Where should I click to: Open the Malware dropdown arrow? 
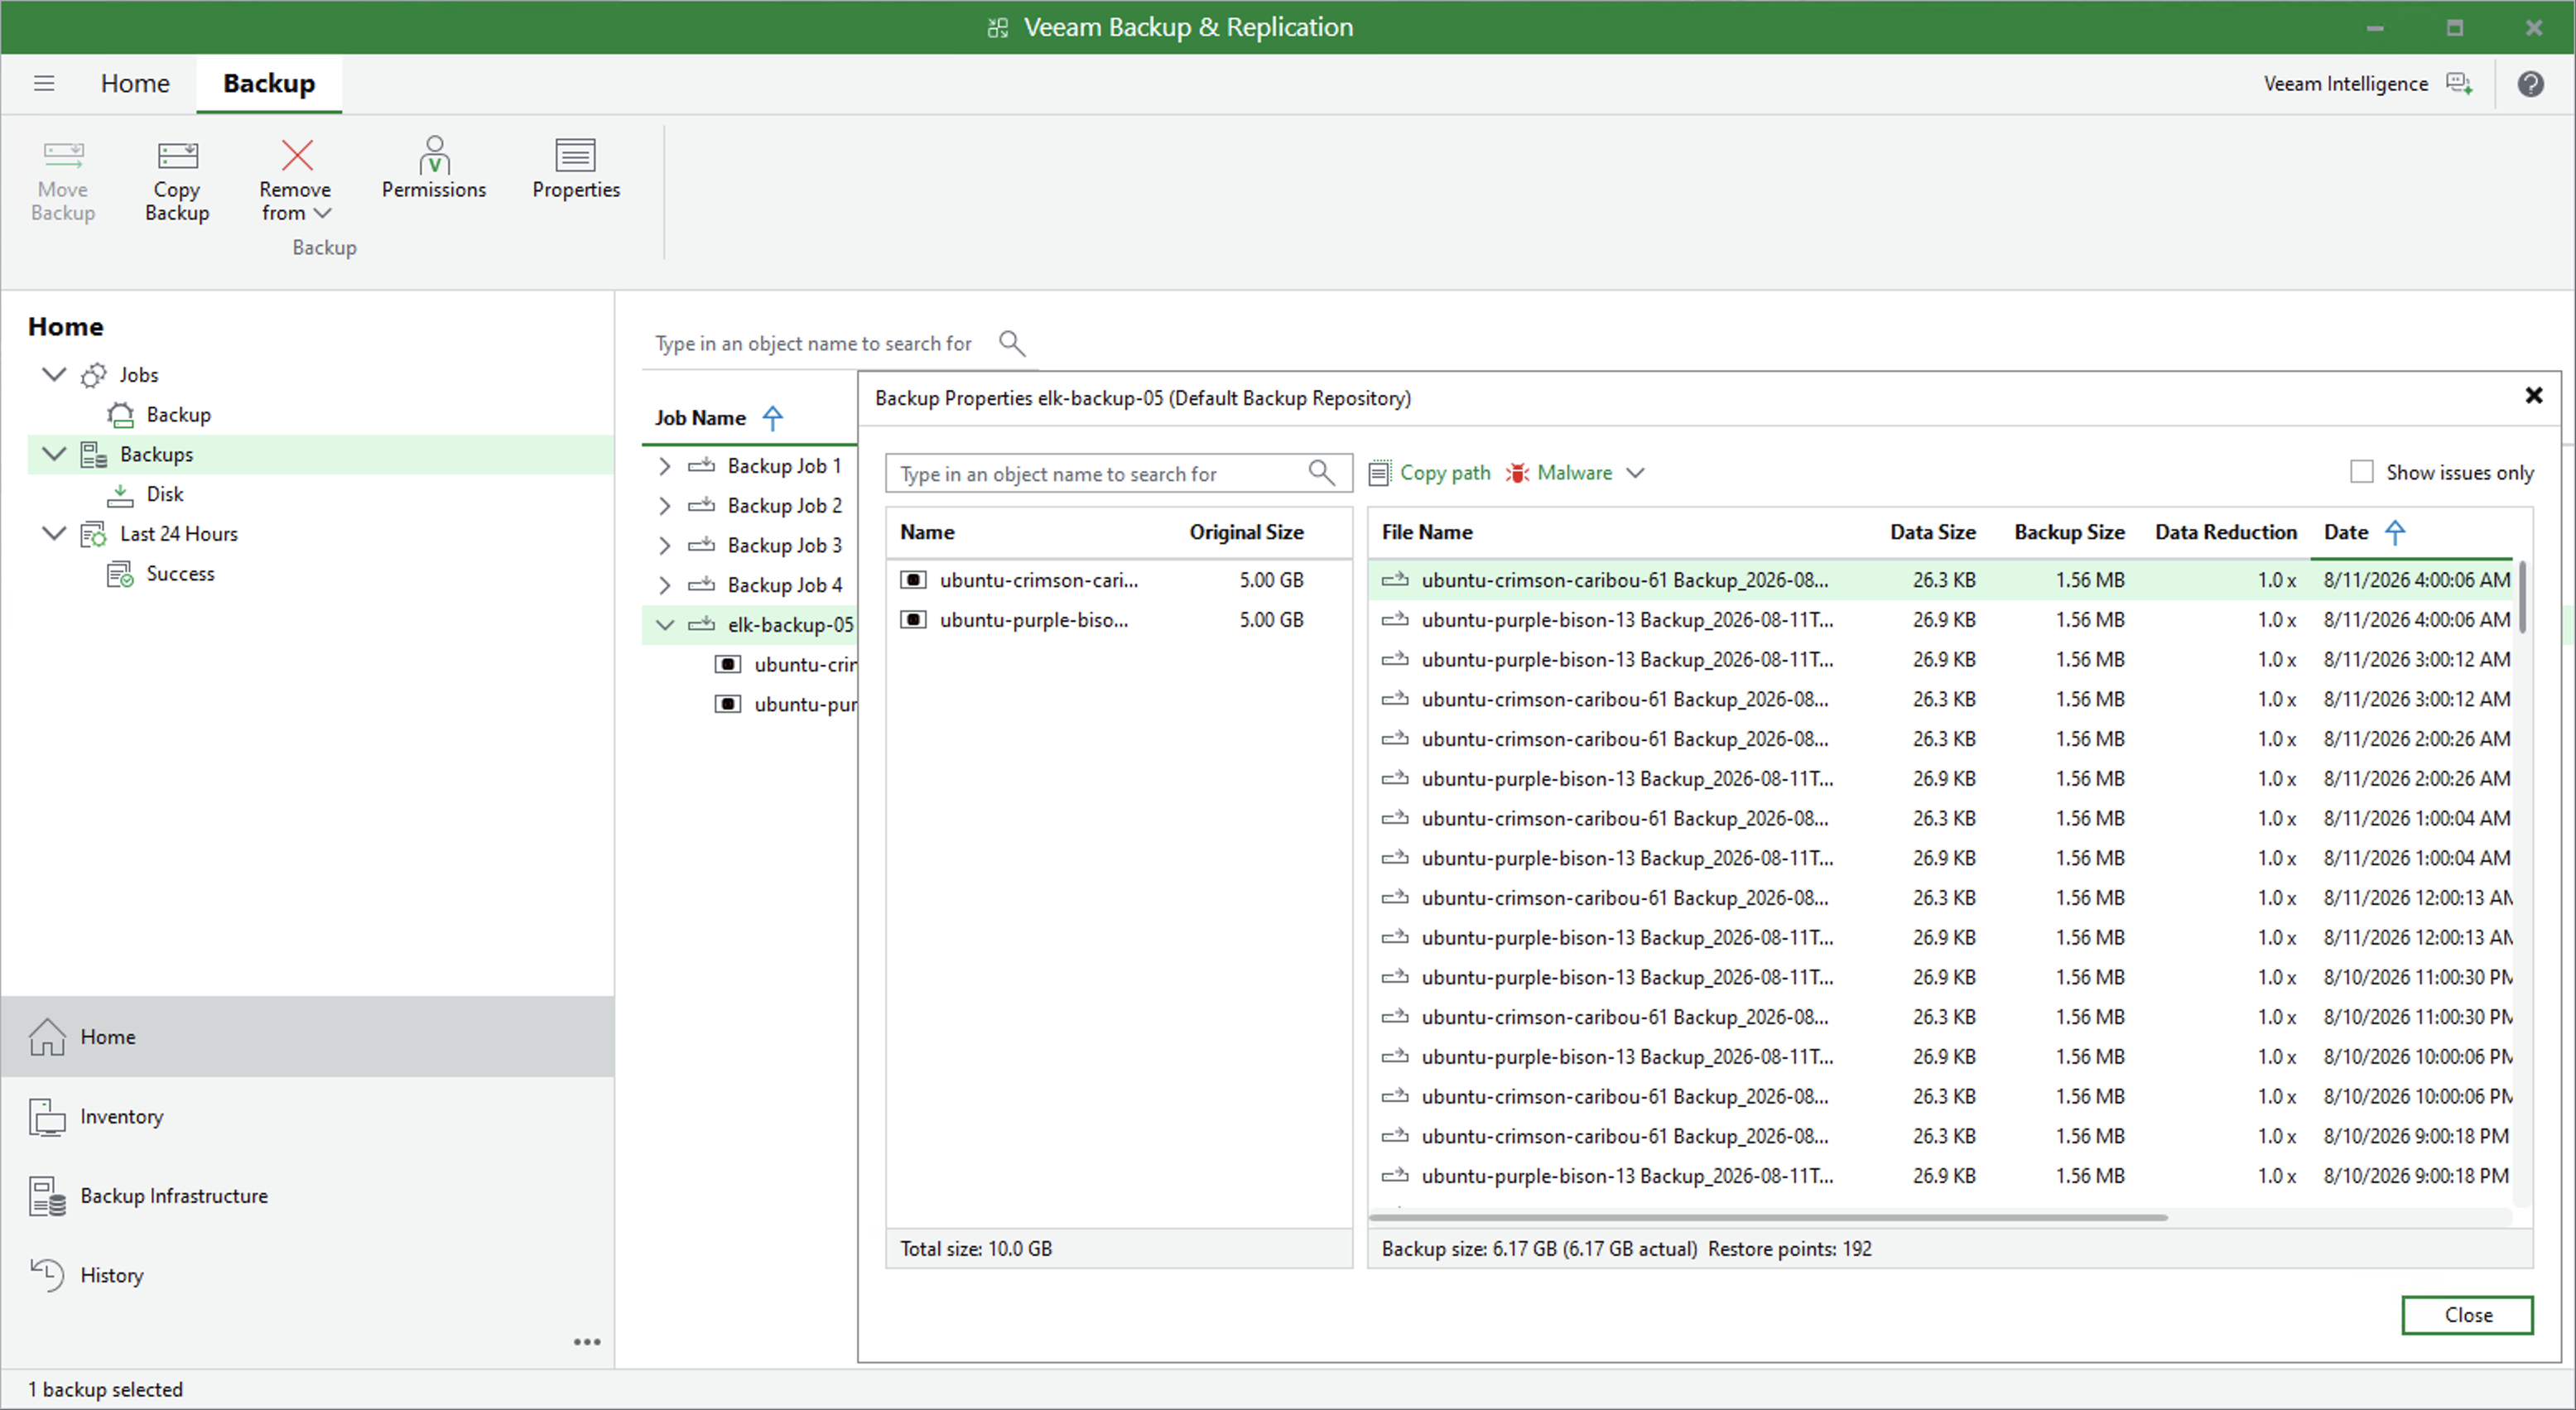1635,473
